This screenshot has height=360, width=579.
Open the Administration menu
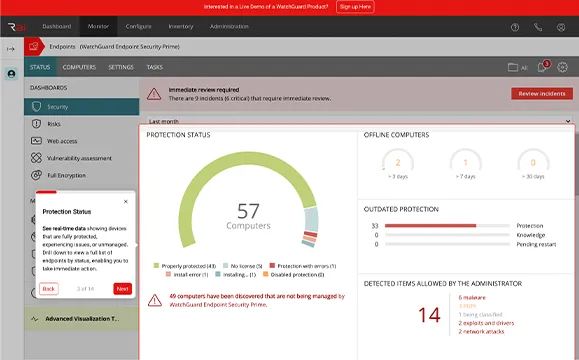click(229, 27)
